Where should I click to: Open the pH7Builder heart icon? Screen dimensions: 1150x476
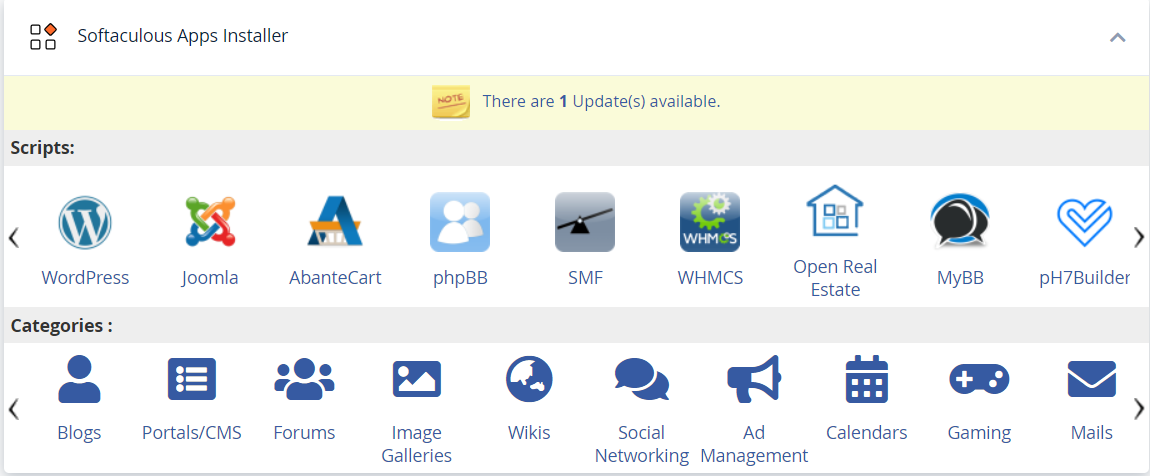pos(1085,221)
